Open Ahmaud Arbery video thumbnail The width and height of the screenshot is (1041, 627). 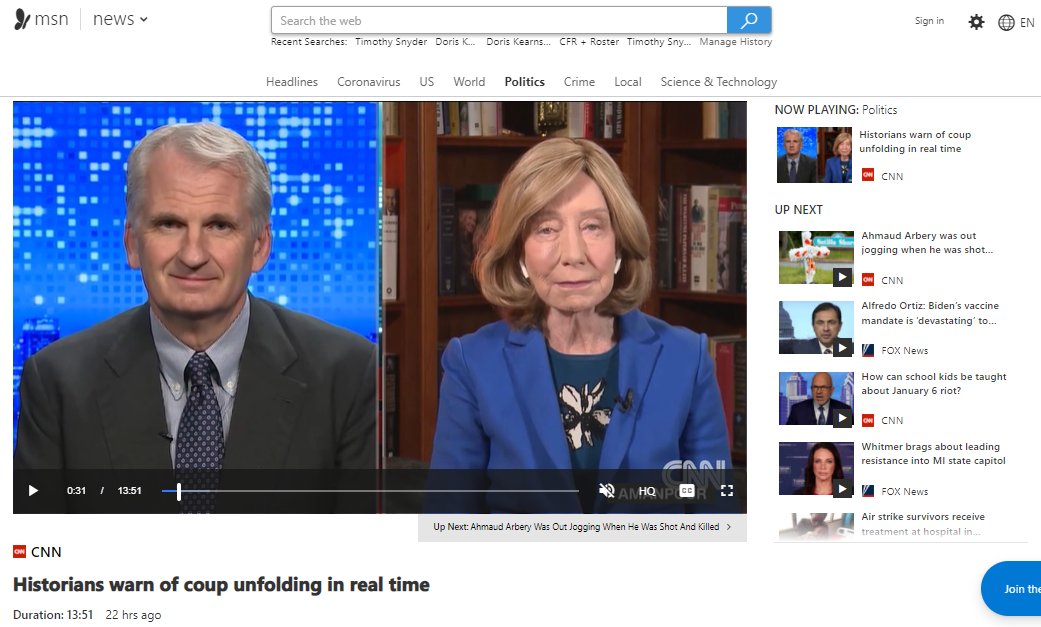tap(816, 258)
